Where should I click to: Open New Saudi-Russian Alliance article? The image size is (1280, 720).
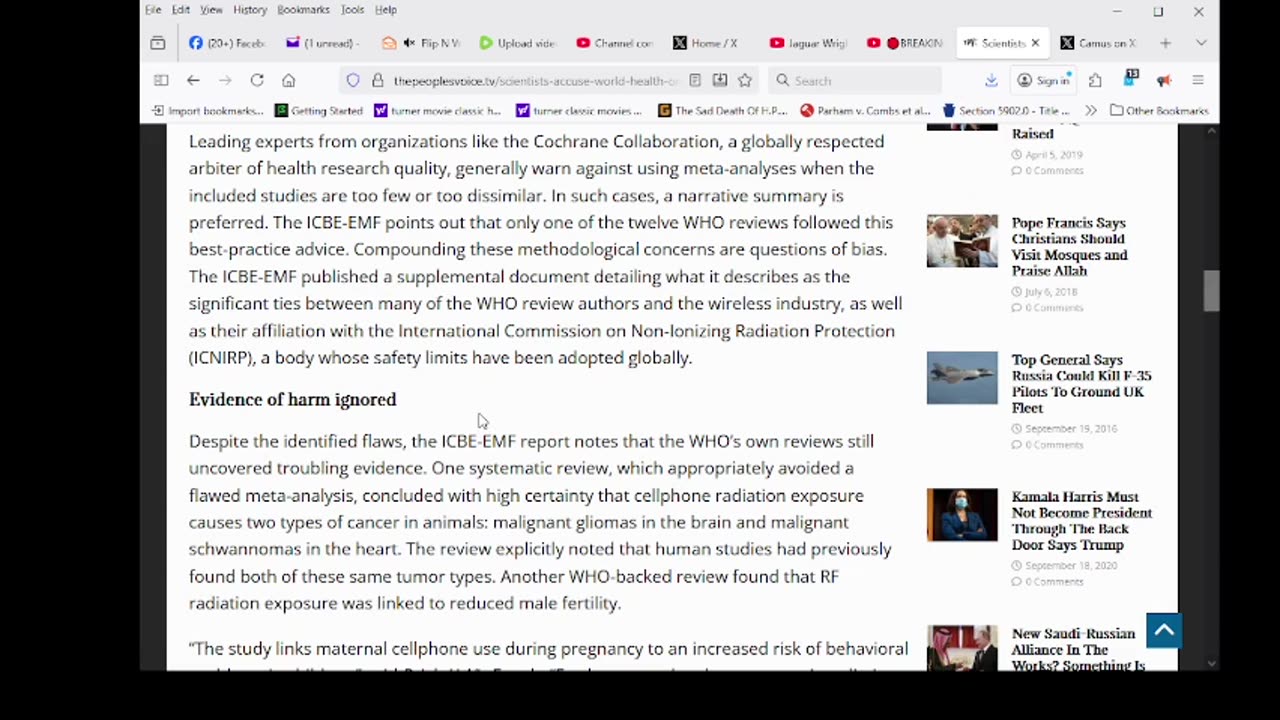coord(1078,649)
